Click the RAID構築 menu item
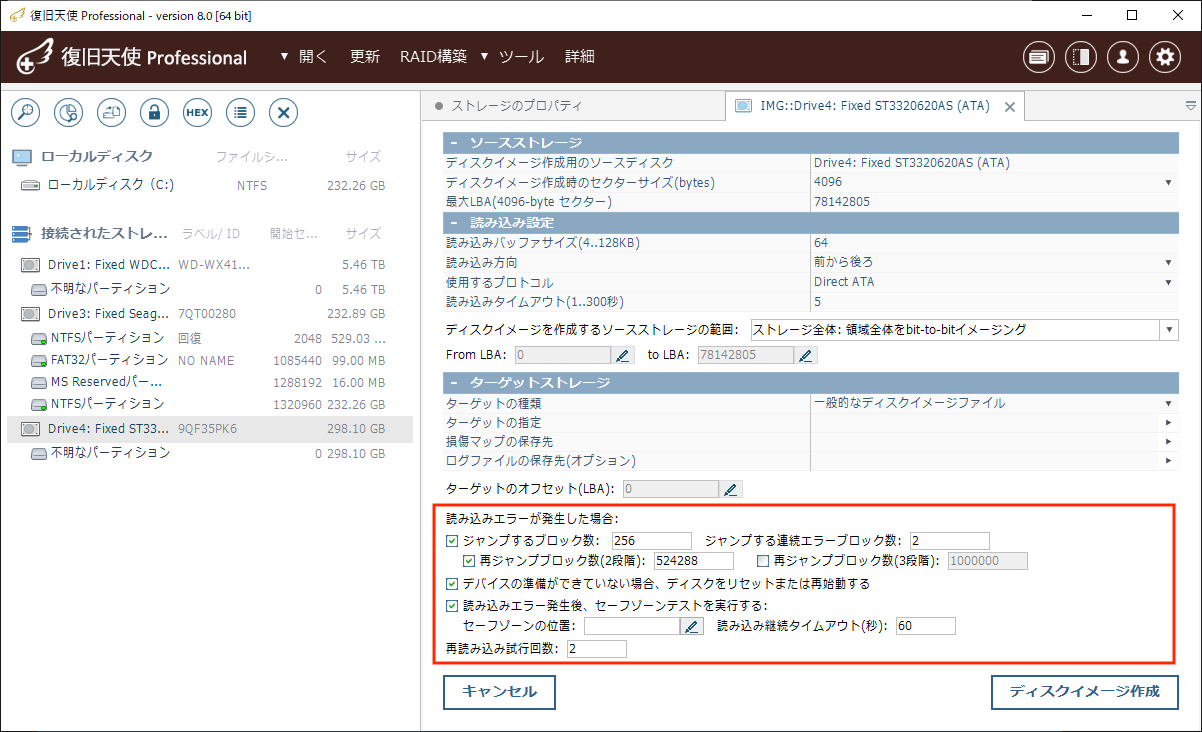Screen dimensions: 1202x732 [x=433, y=57]
